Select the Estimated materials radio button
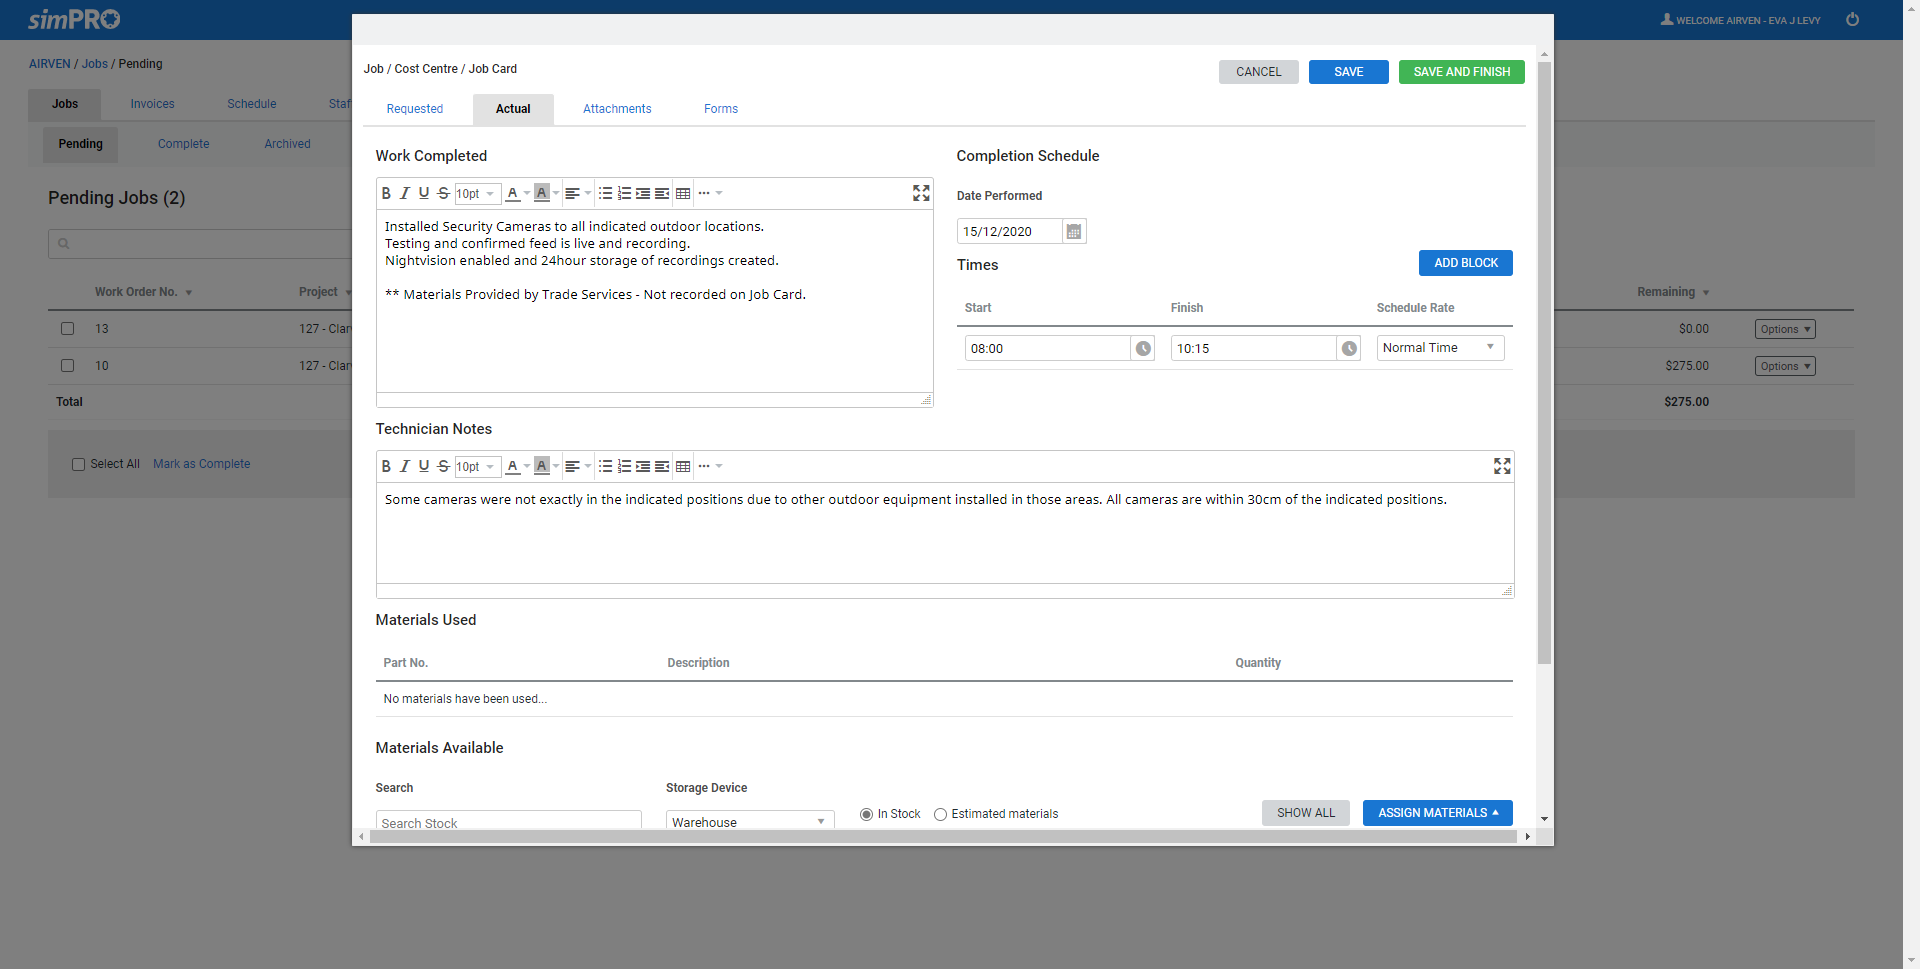Screen dimensions: 1920x969 coord(940,814)
